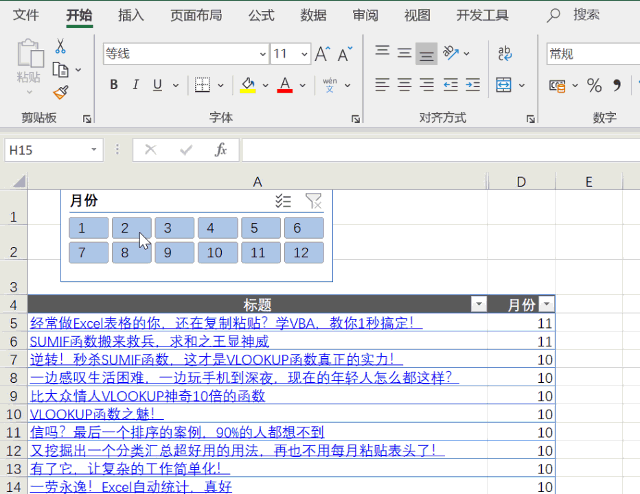Viewport: 640px width, 494px height.
Task: Align text to top
Action: coord(382,51)
